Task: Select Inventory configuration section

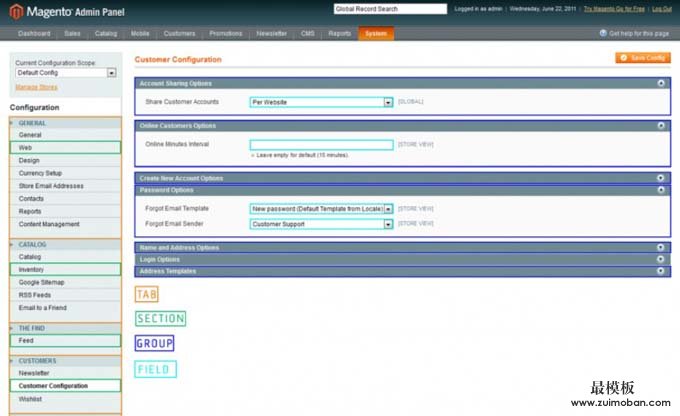Action: pyautogui.click(x=65, y=269)
